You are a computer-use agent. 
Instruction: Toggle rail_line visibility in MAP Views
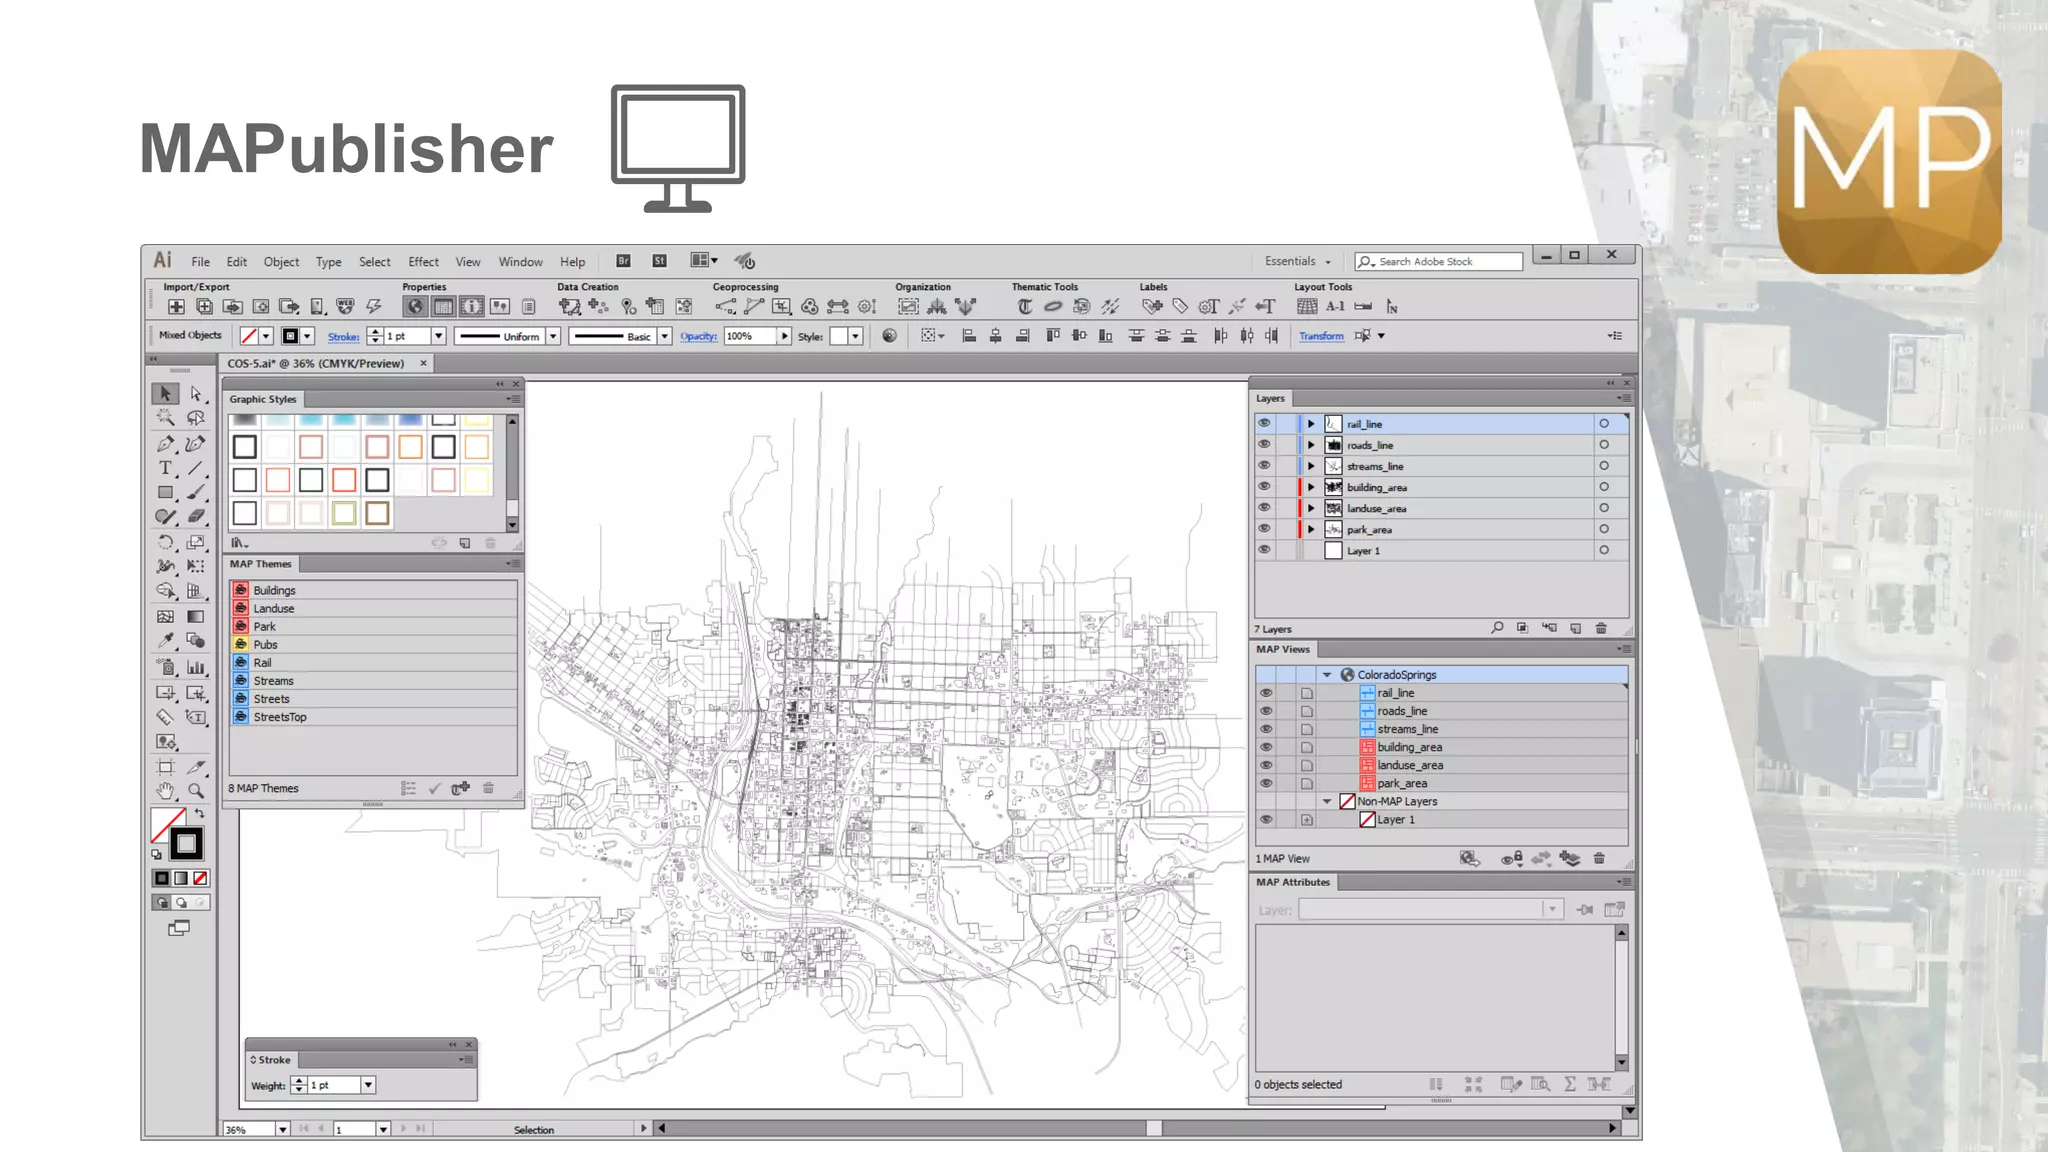(1266, 693)
